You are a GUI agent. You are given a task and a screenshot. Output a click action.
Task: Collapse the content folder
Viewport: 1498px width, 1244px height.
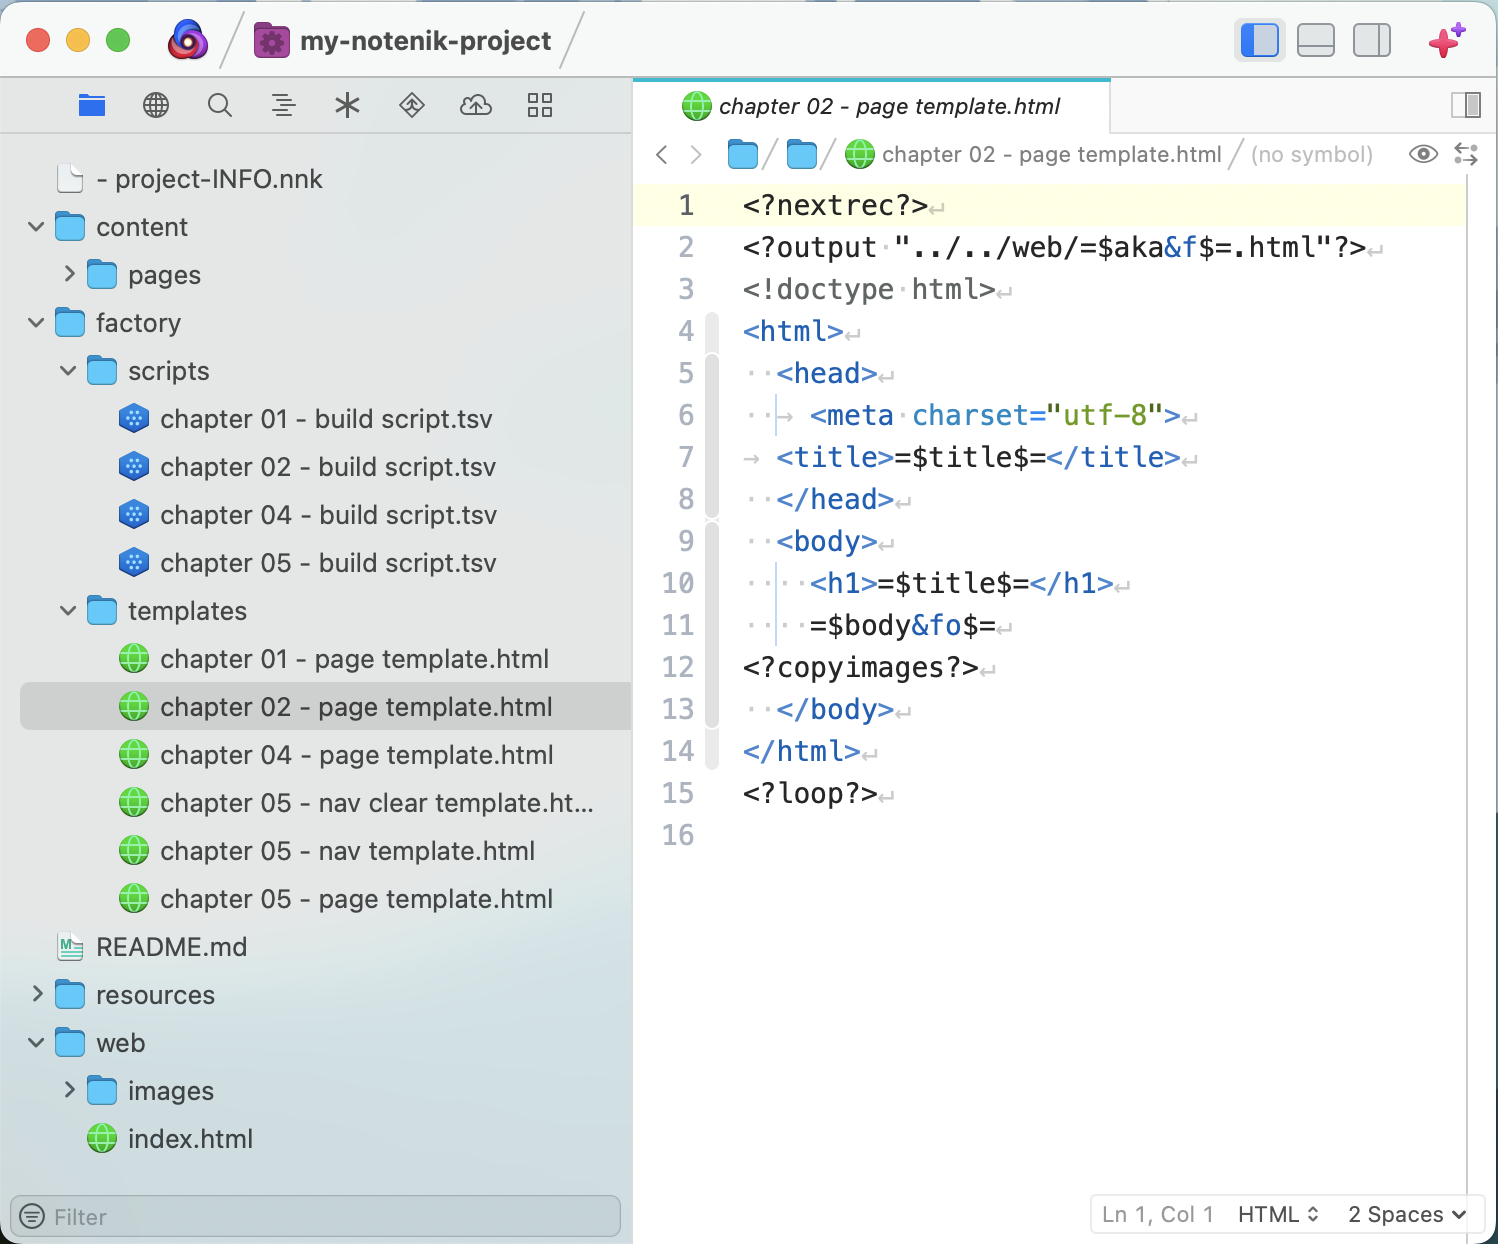(36, 227)
